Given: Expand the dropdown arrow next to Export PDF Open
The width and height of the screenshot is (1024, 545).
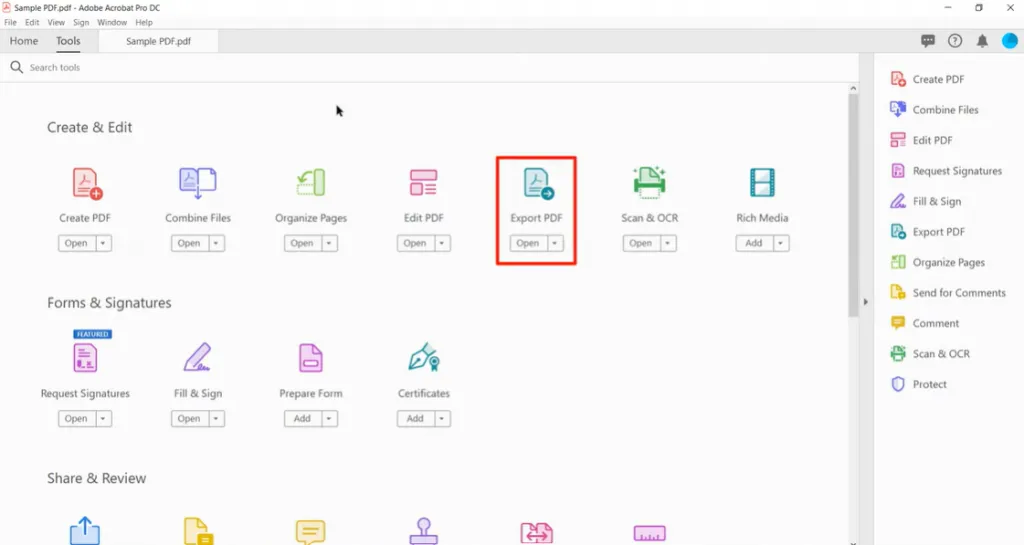Looking at the screenshot, I should point(555,243).
